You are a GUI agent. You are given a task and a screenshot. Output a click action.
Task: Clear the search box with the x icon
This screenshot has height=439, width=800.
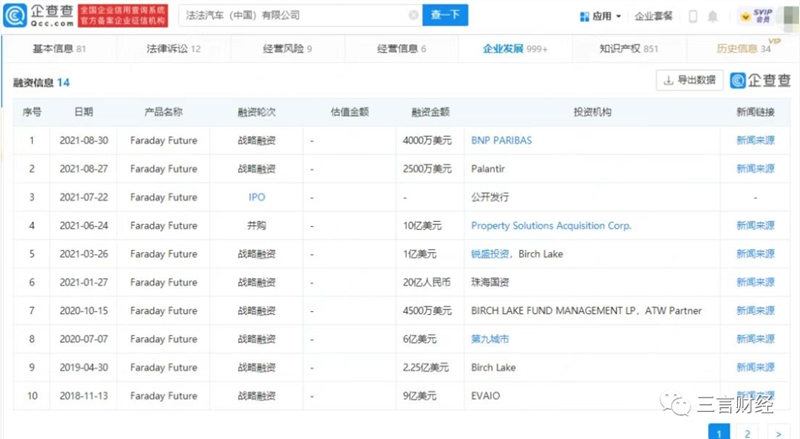click(x=414, y=15)
